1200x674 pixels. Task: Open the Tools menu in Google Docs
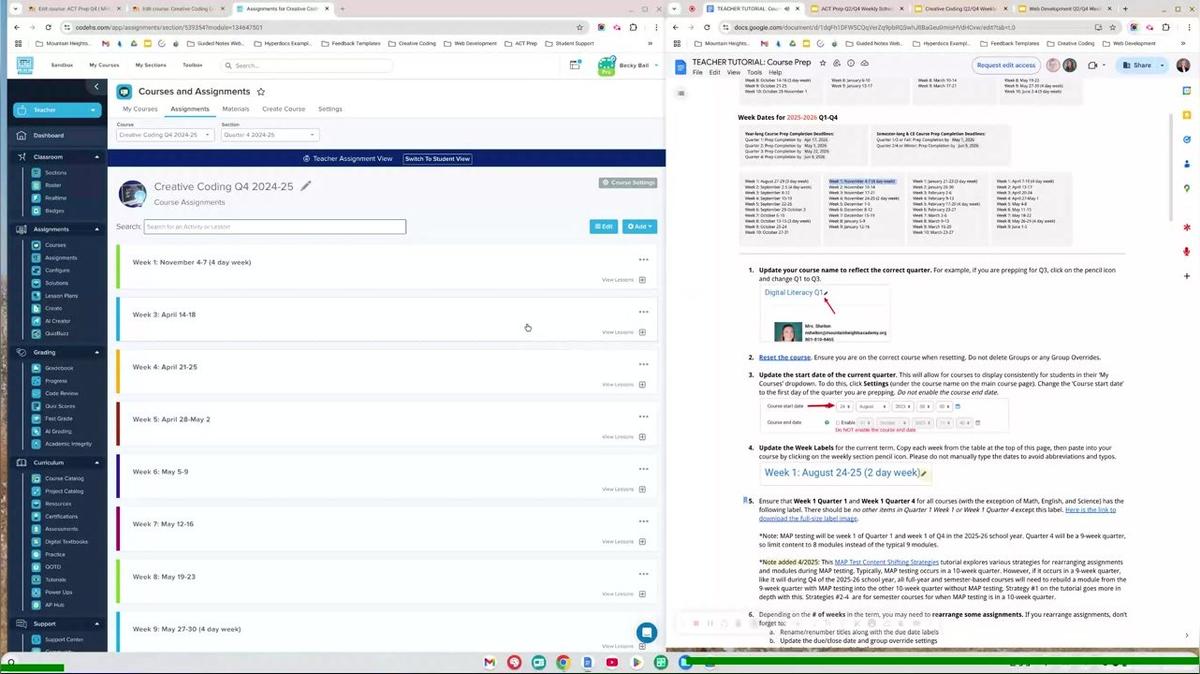(x=754, y=73)
